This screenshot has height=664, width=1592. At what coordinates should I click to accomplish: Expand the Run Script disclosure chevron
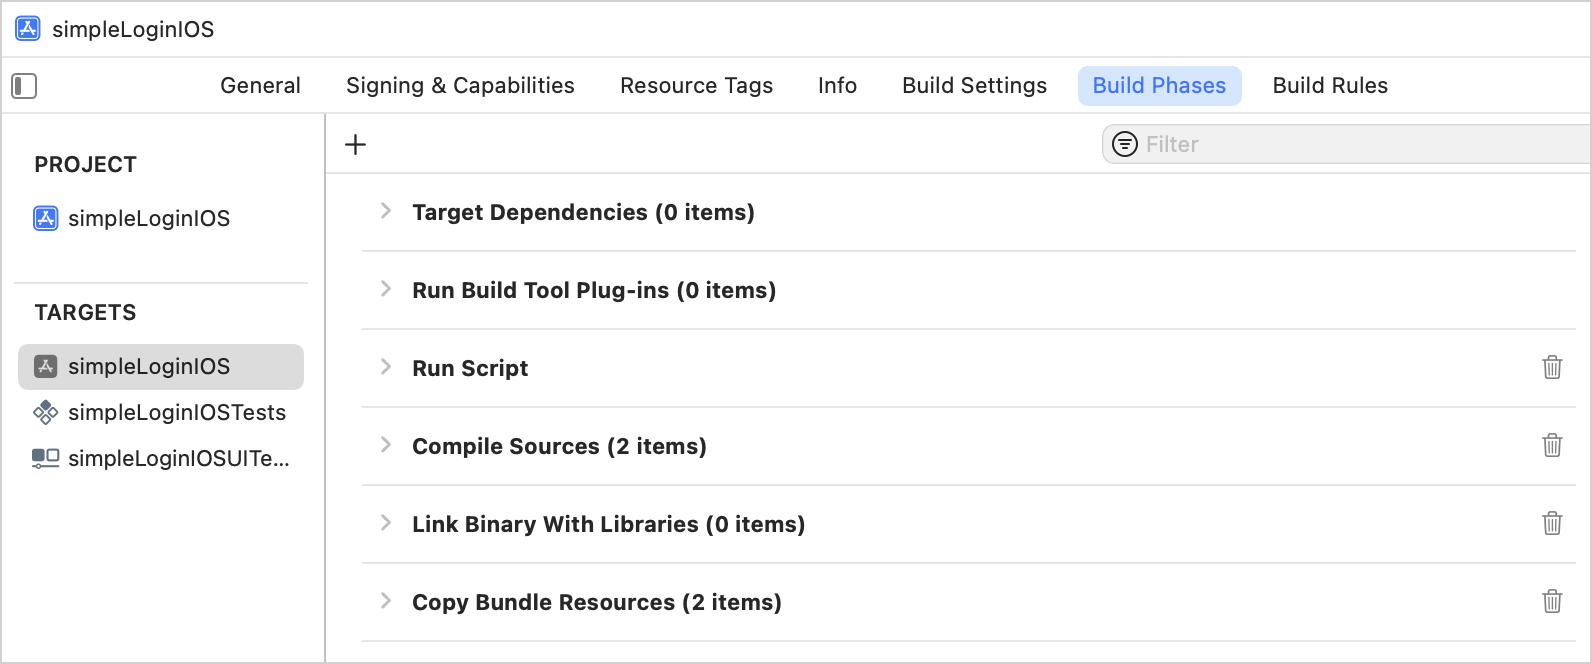tap(386, 367)
